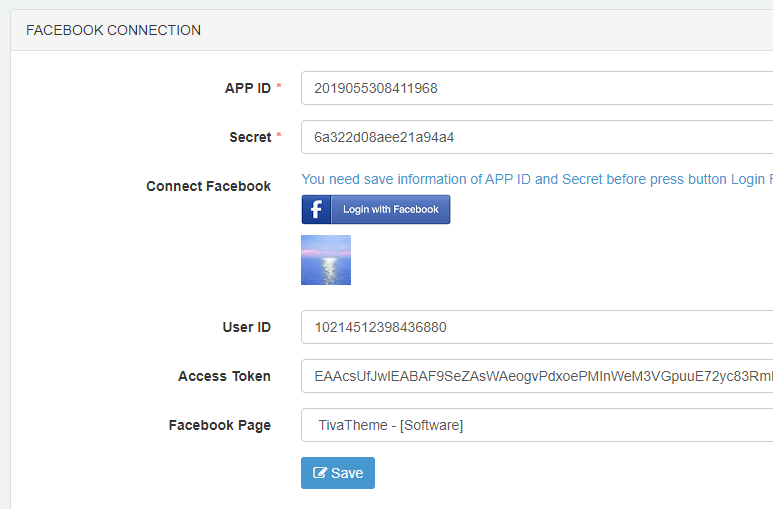This screenshot has height=509, width=773.
Task: Click the APP ID label
Action: click(247, 88)
